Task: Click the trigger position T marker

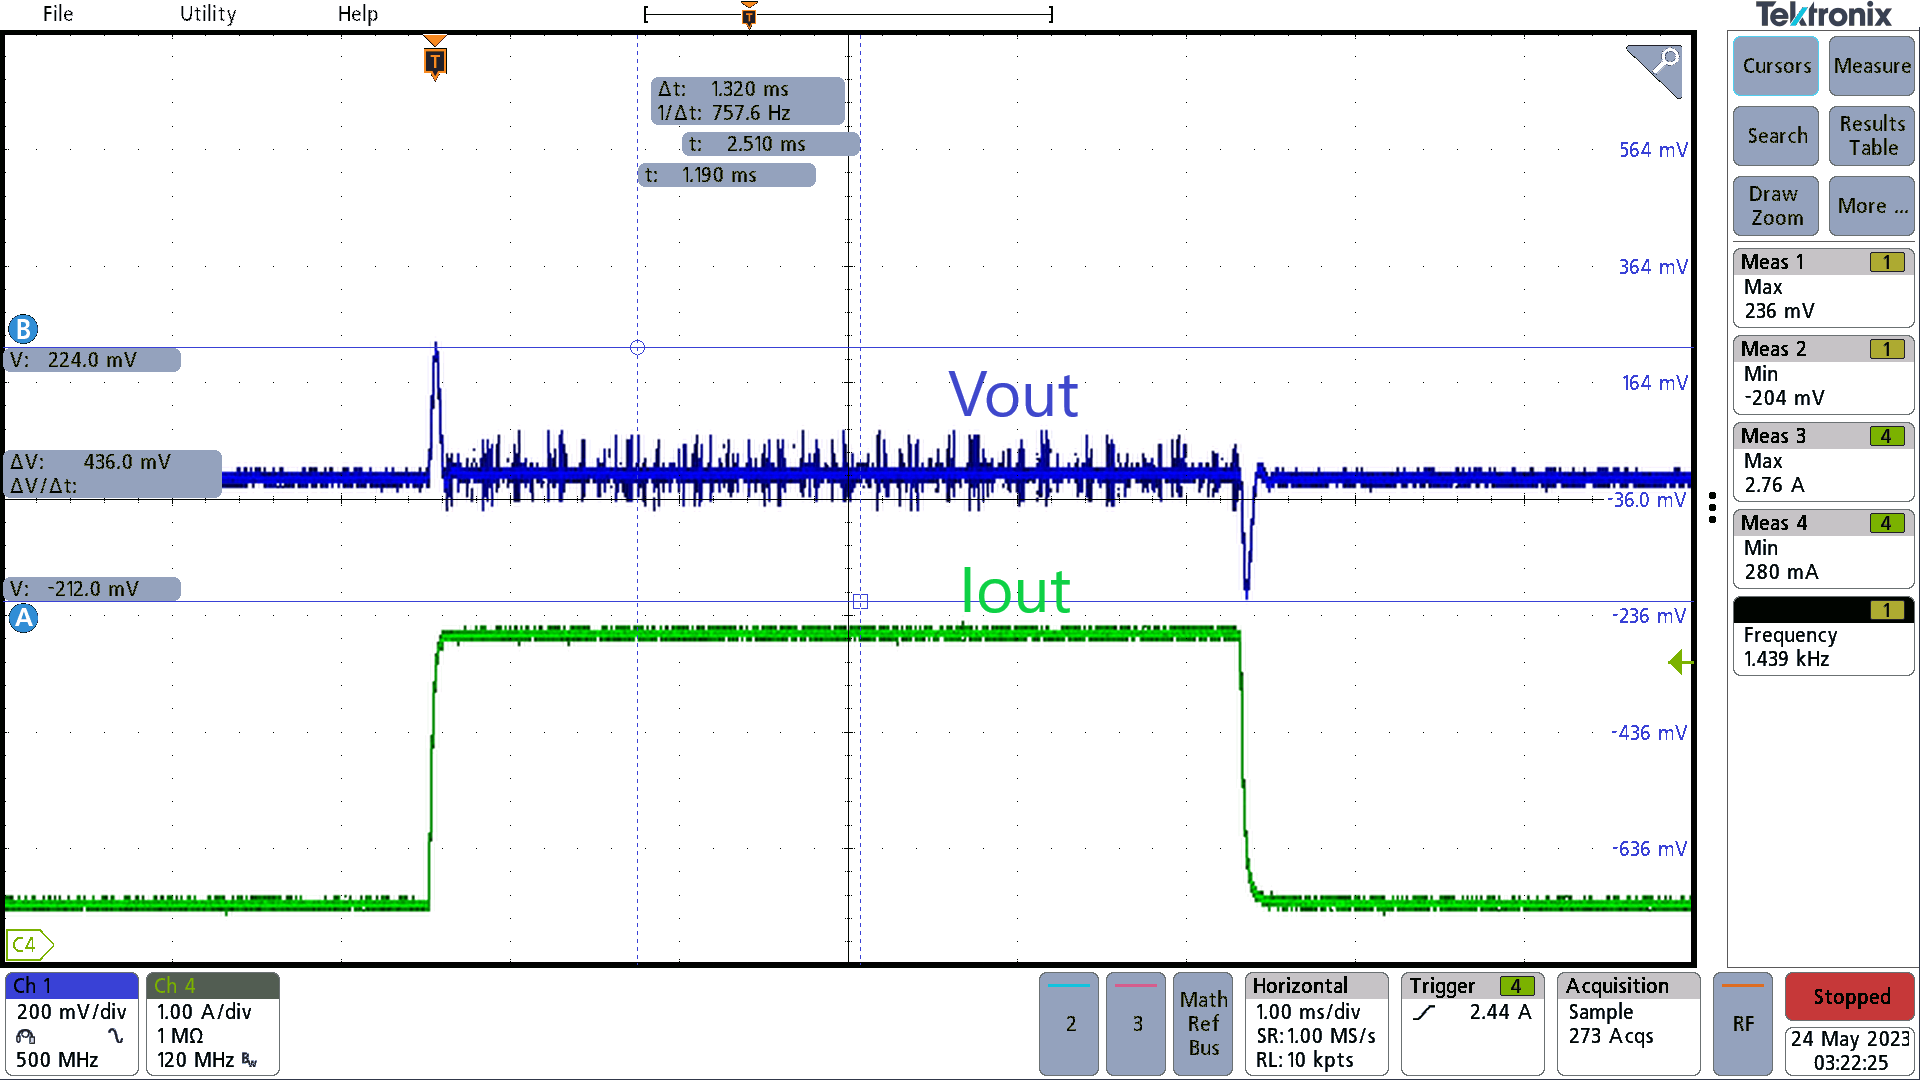Action: pyautogui.click(x=434, y=60)
